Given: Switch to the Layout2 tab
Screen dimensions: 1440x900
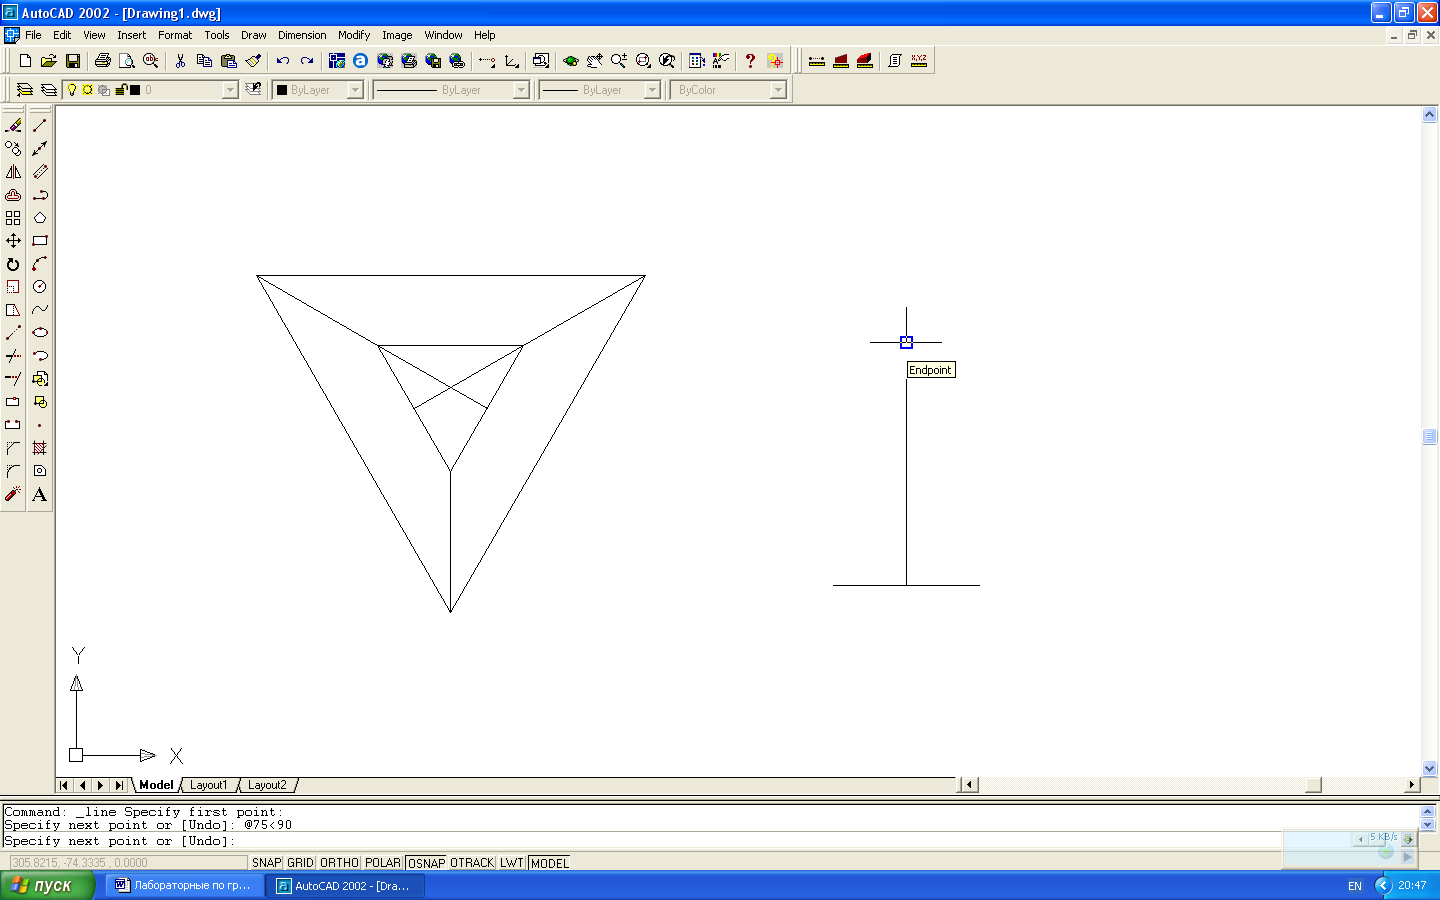Looking at the screenshot, I should pyautogui.click(x=267, y=785).
